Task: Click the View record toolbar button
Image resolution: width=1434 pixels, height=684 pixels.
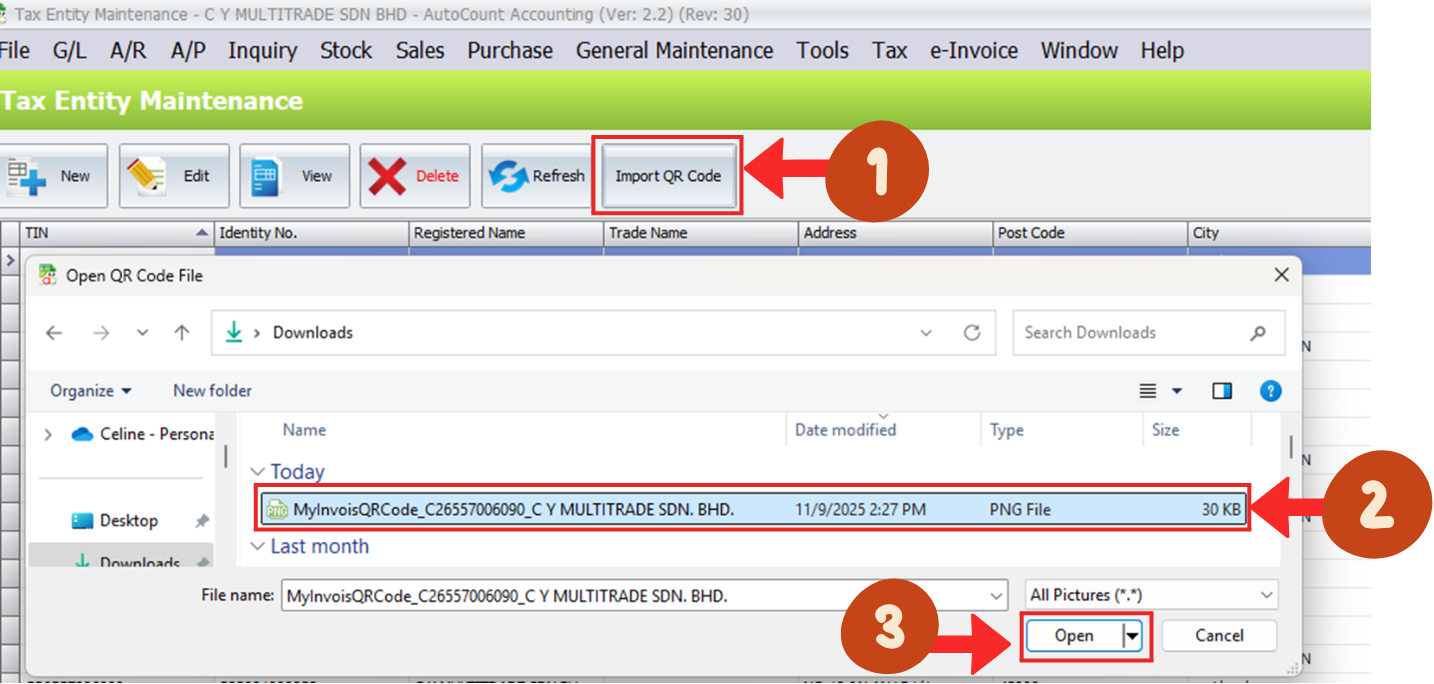Action: [294, 176]
